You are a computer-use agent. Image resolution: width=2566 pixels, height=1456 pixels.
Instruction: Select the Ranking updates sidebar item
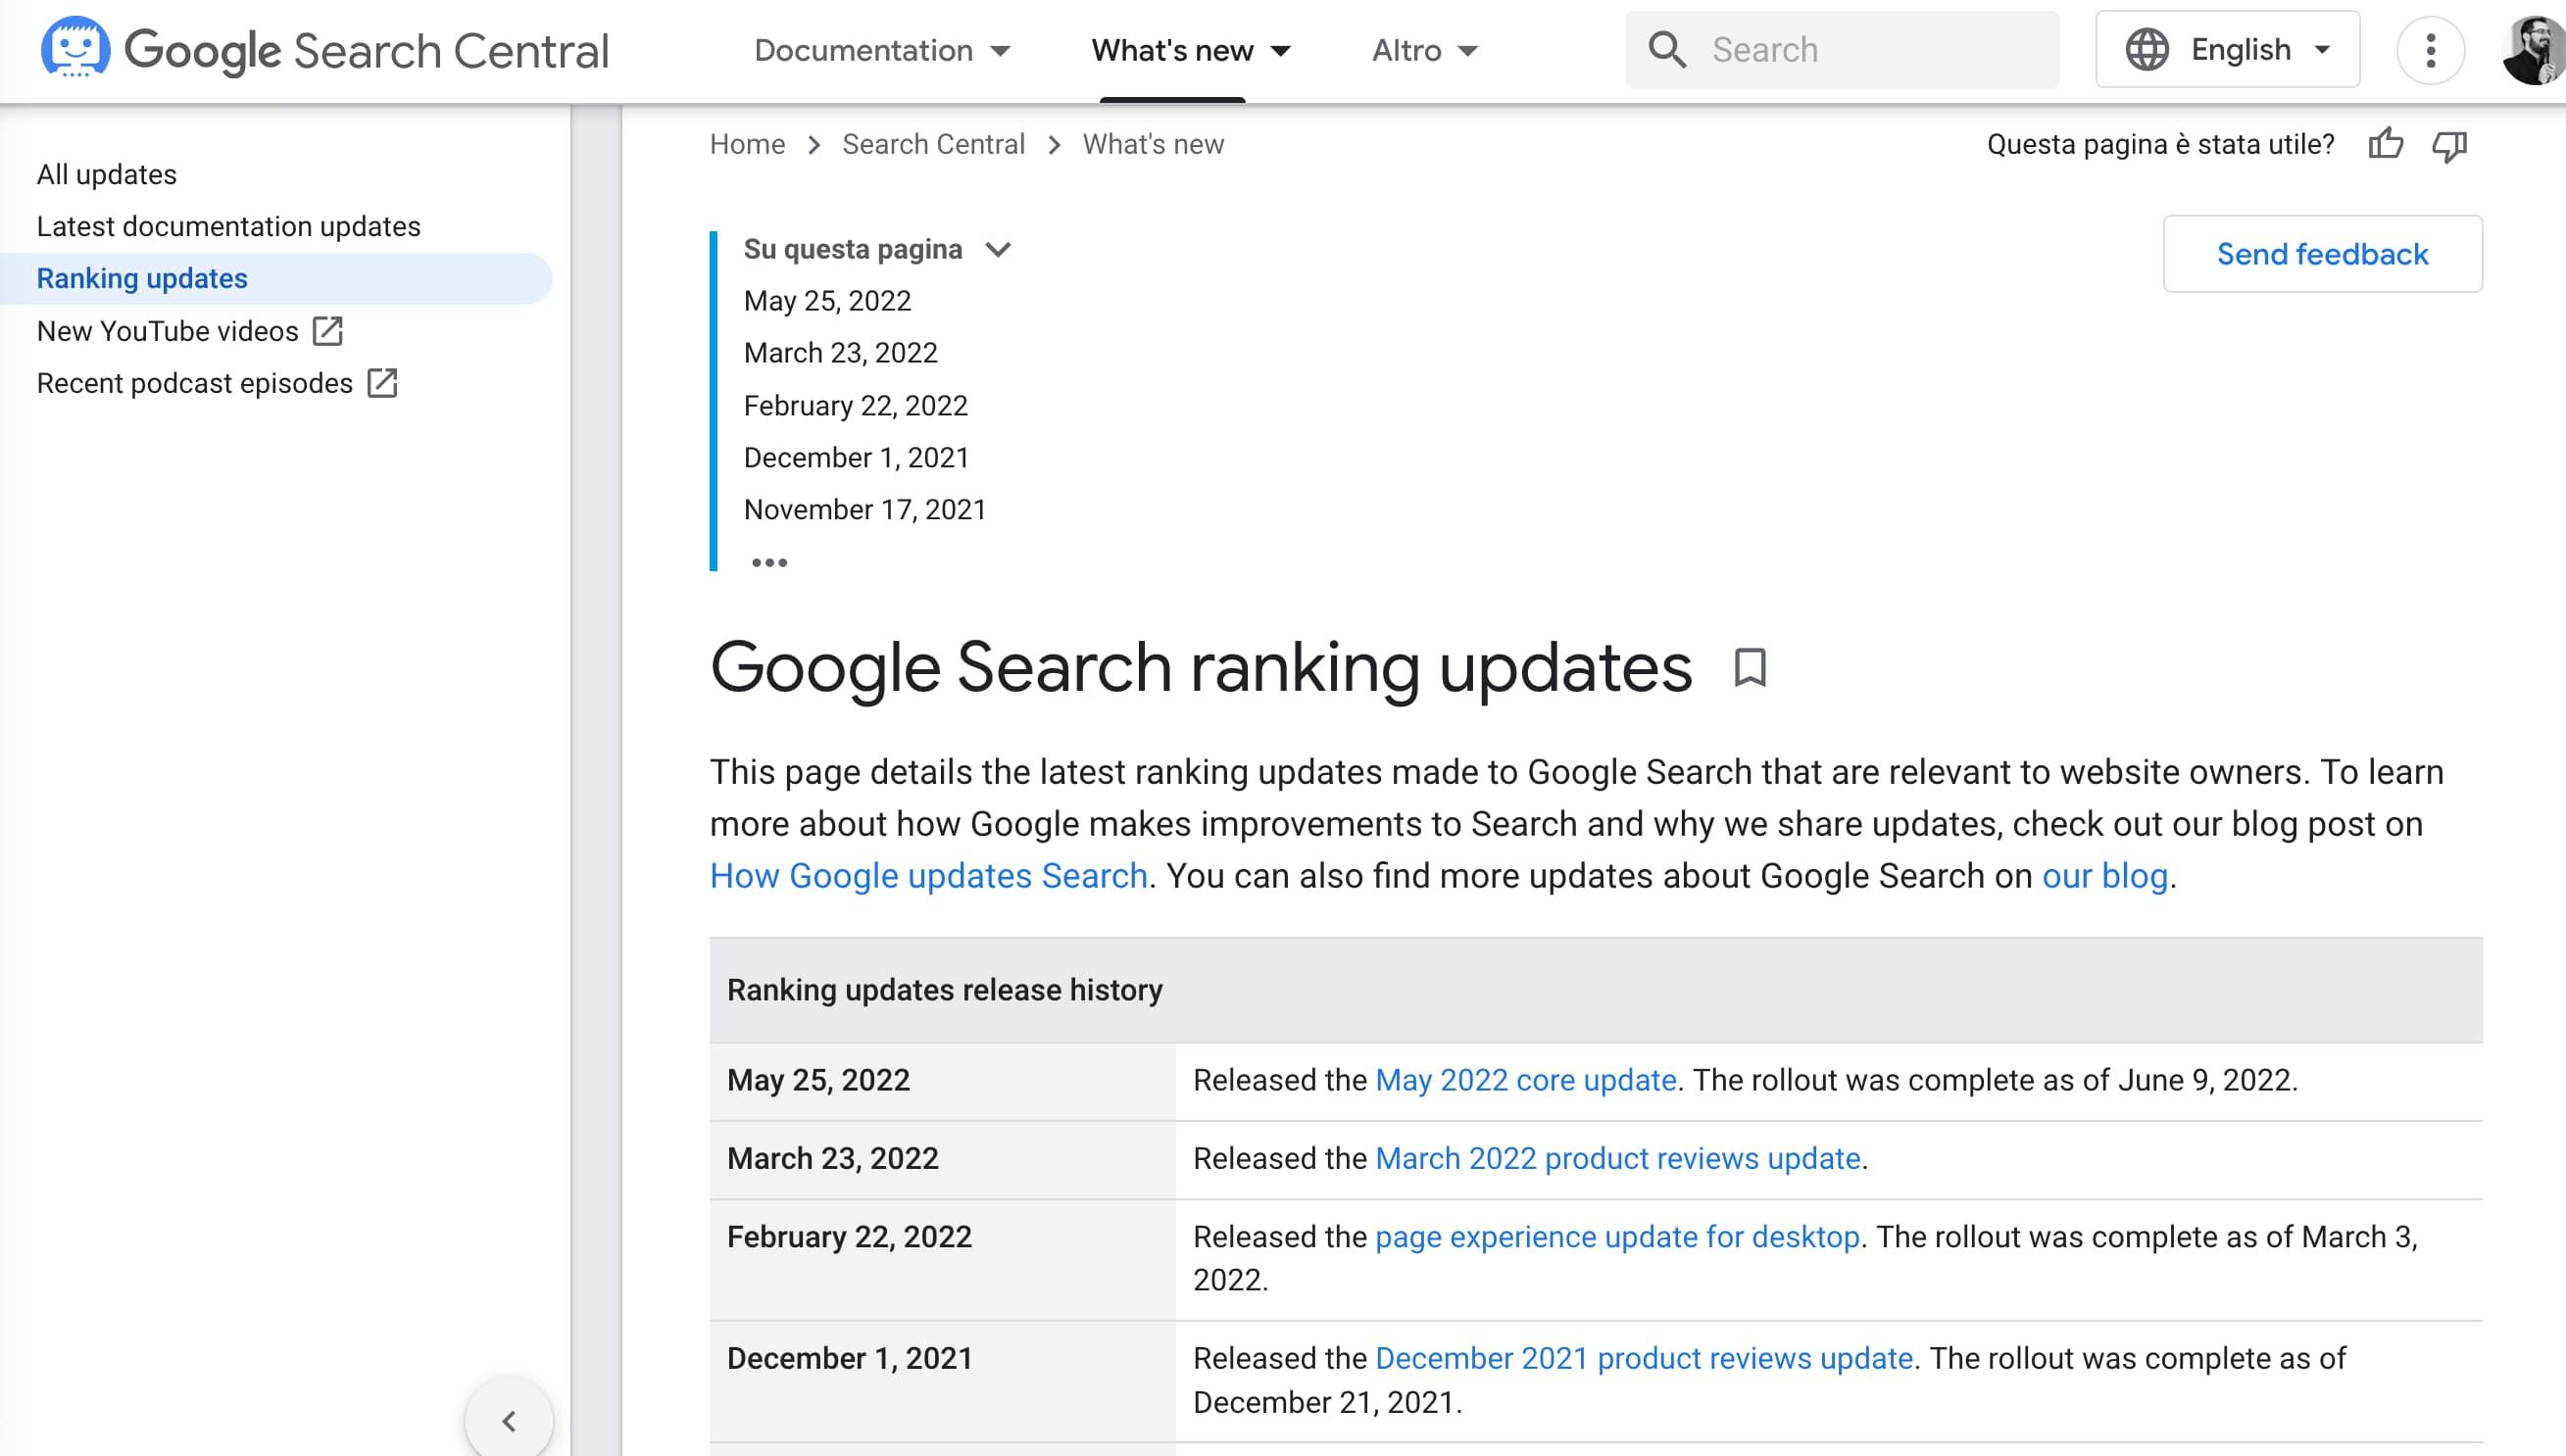pyautogui.click(x=143, y=276)
